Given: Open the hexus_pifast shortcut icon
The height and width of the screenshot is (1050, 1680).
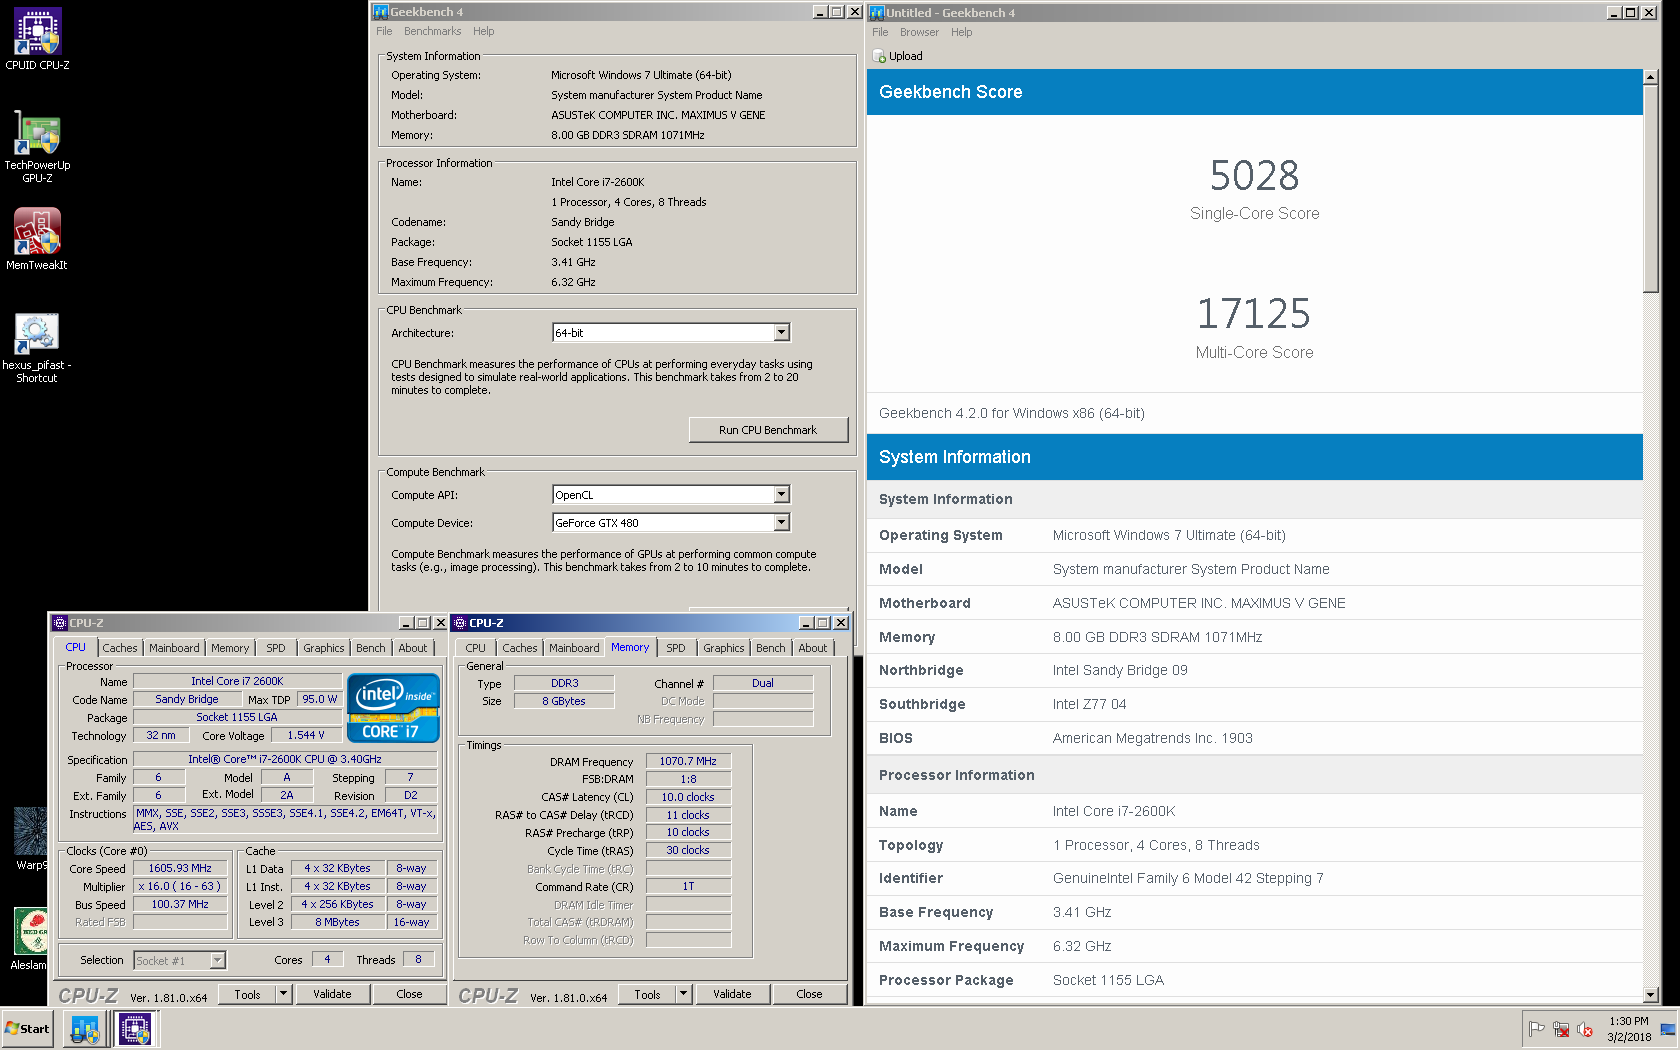Looking at the screenshot, I should [37, 347].
